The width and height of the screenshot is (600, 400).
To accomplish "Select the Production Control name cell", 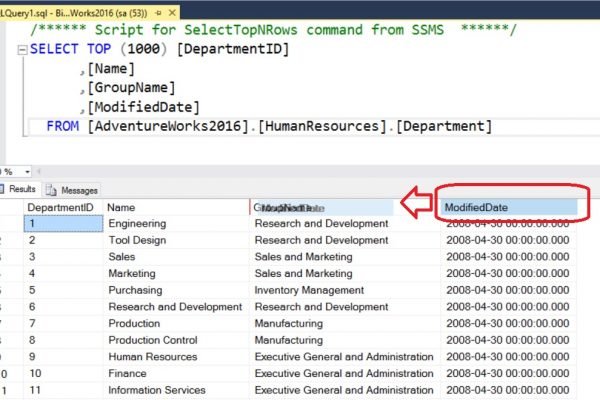I will click(x=176, y=340).
